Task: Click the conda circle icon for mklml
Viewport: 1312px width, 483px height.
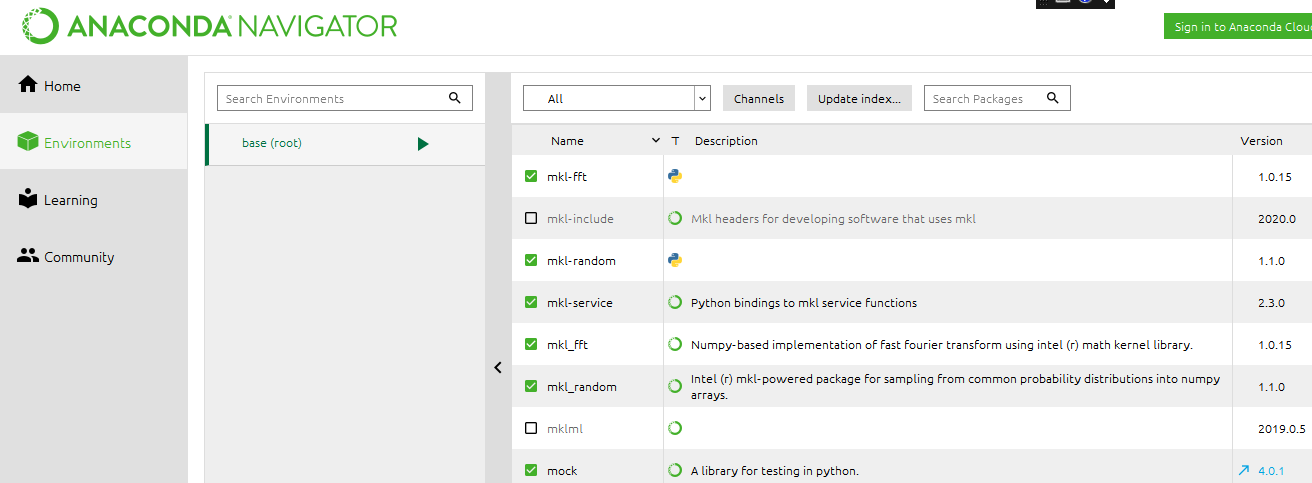Action: [675, 428]
